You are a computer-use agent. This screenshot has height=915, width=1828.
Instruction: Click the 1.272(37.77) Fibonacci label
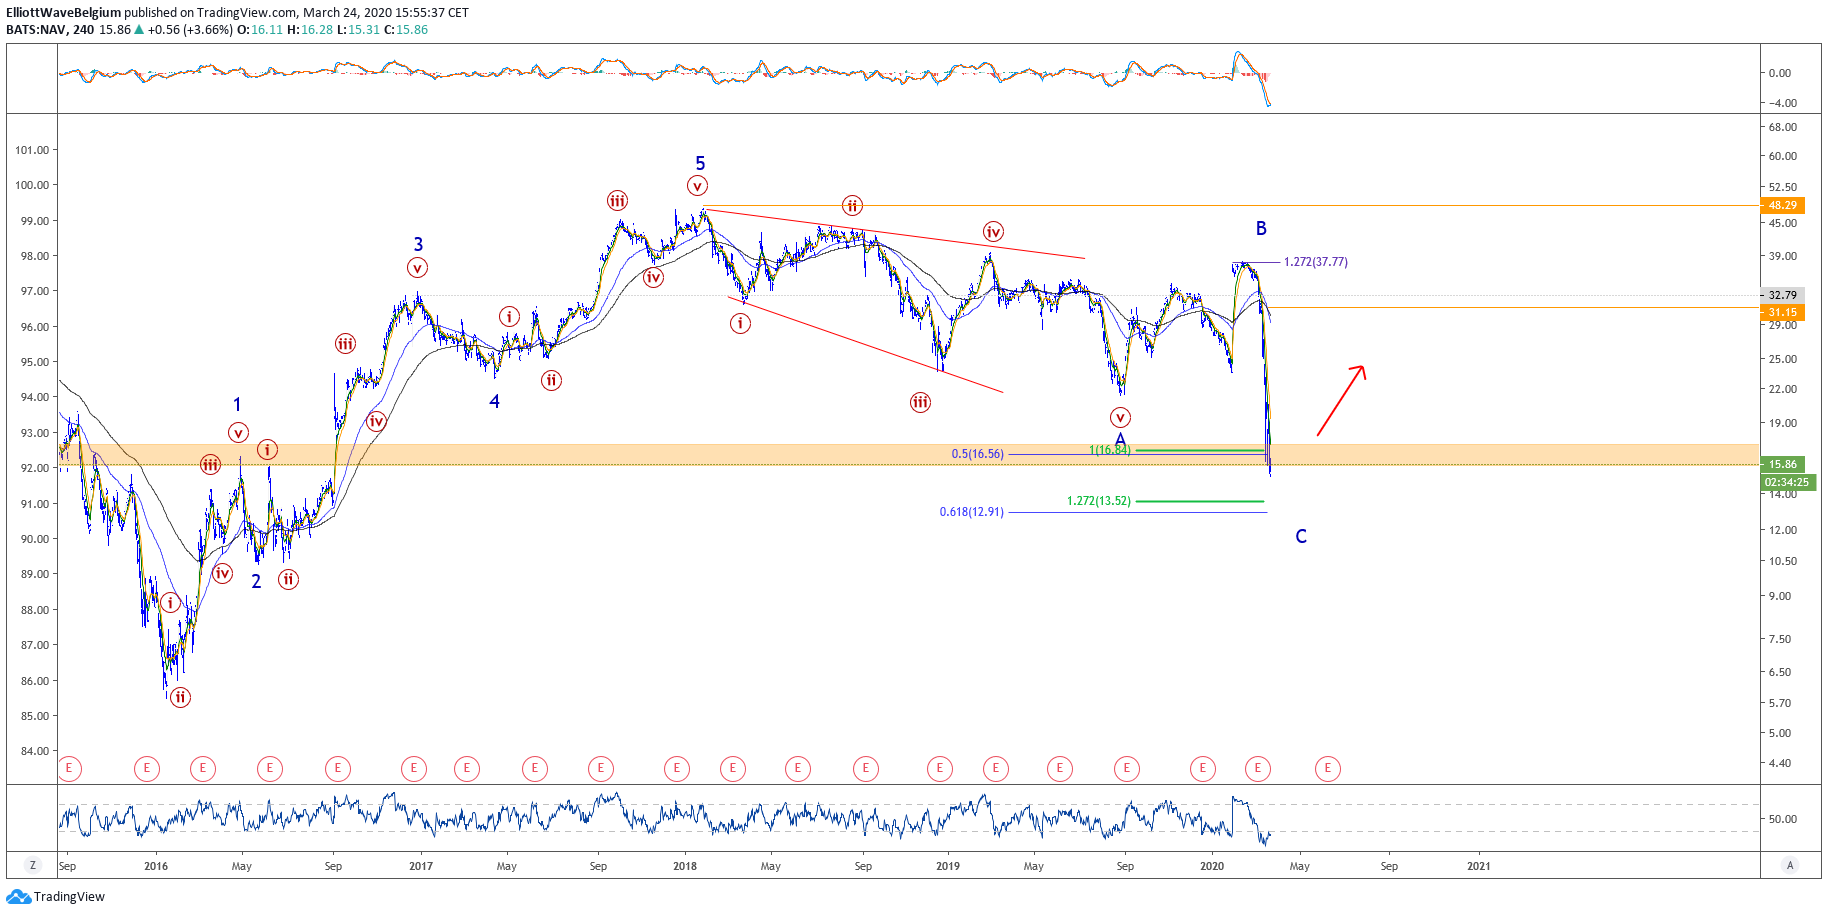click(x=1316, y=262)
